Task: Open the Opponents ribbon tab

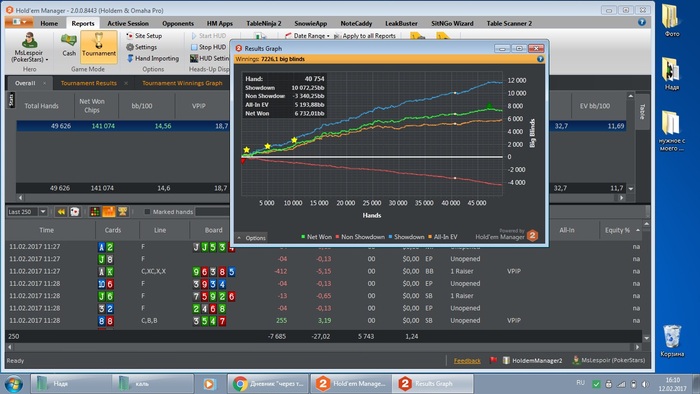Action: 178,23
